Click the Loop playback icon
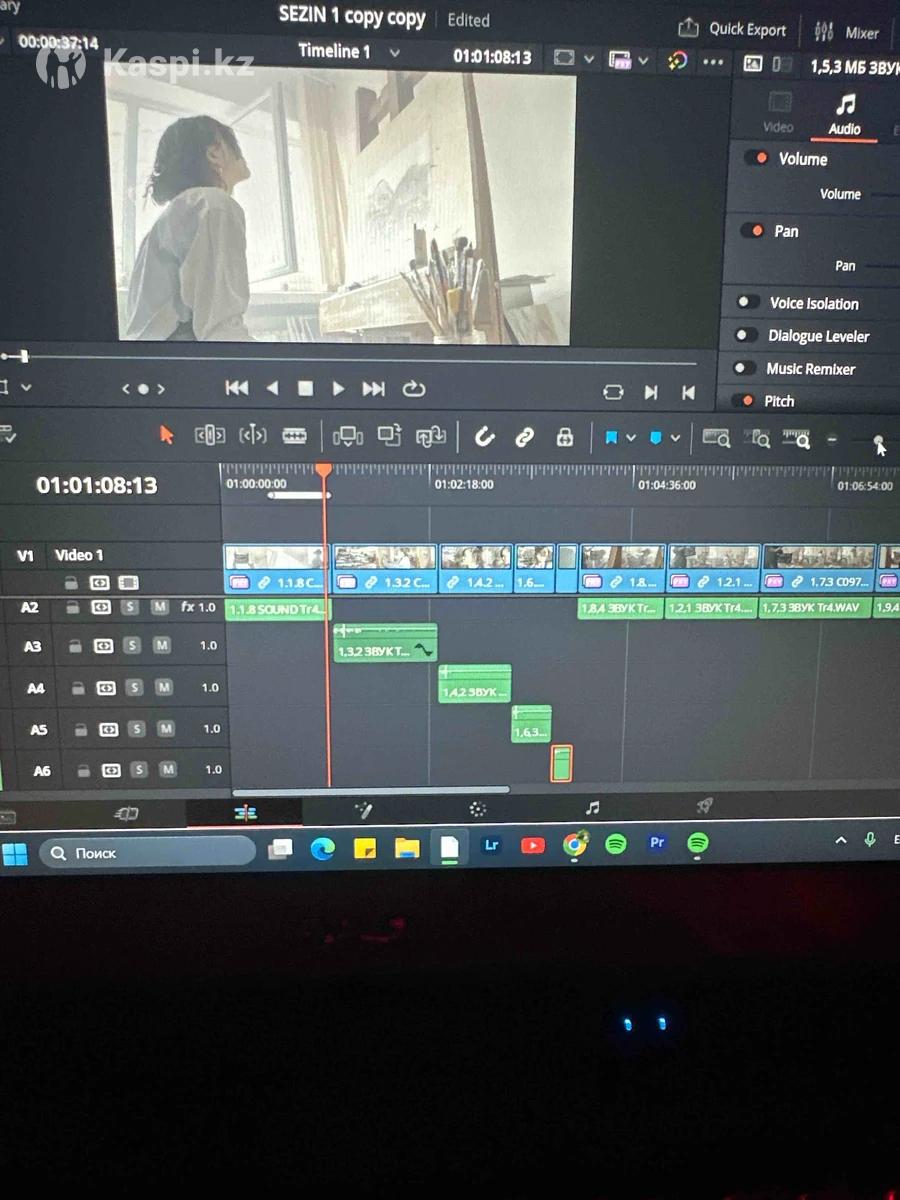This screenshot has height=1200, width=900. coord(414,389)
